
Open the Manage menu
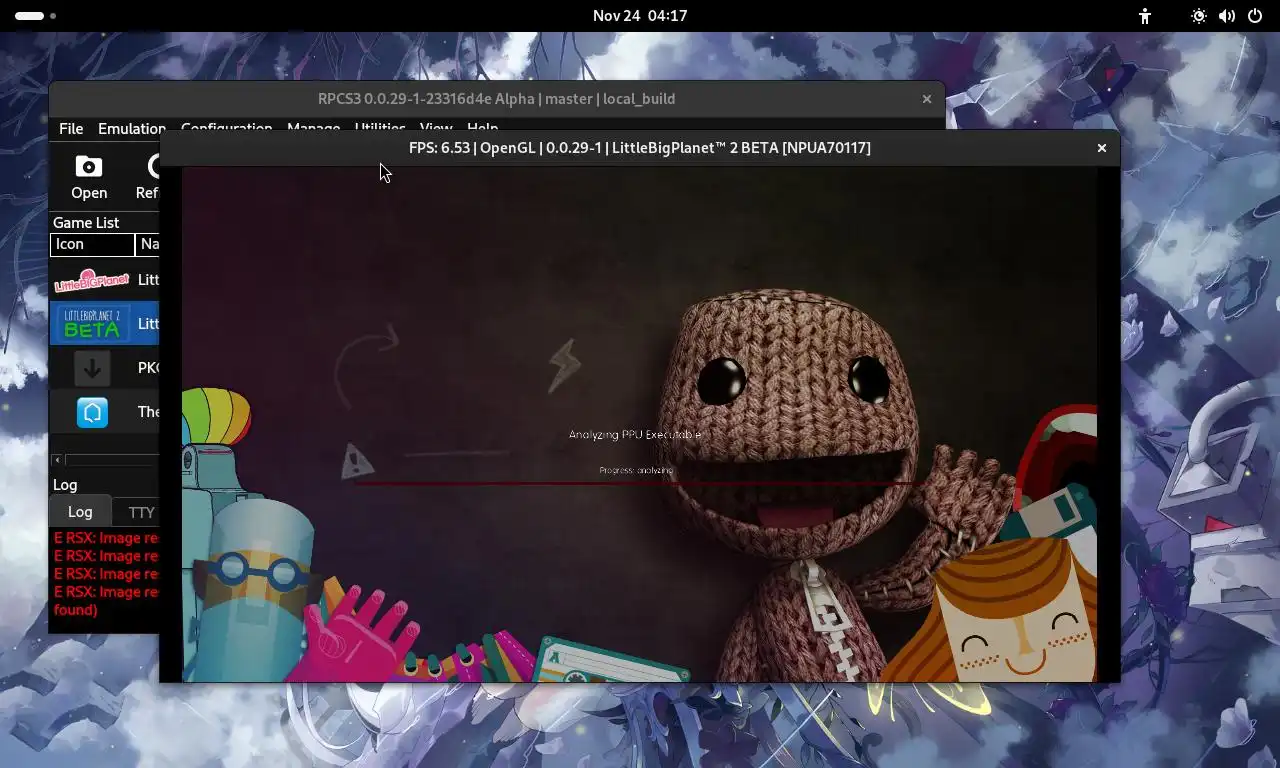313,126
